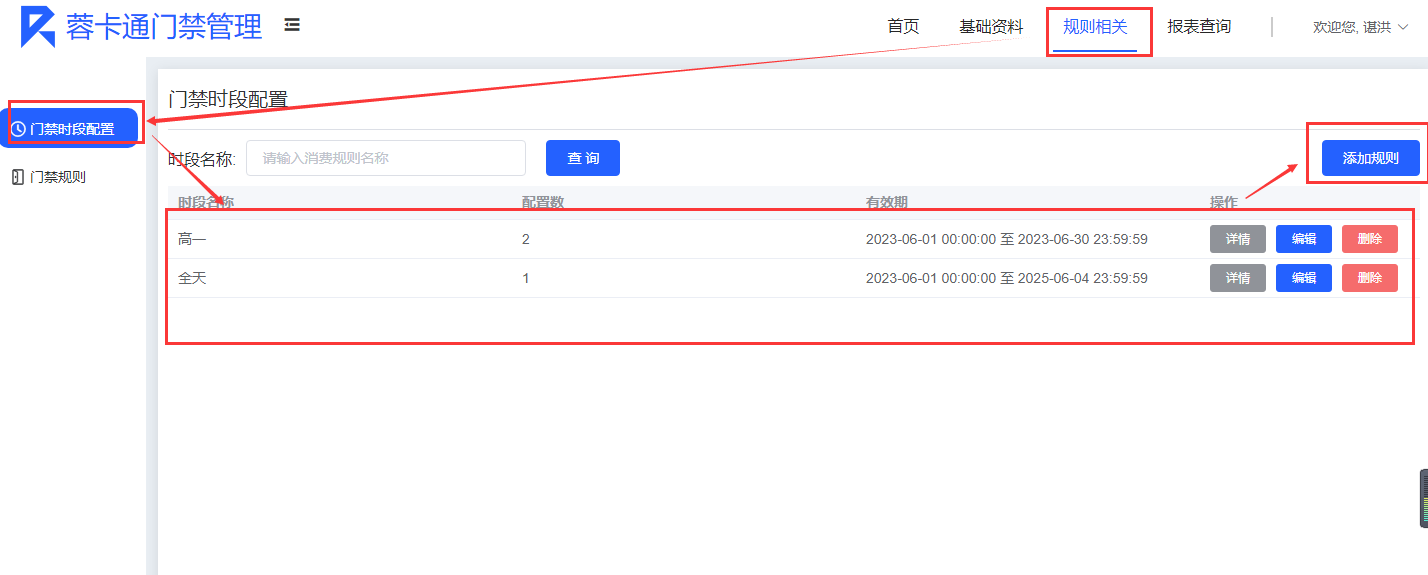This screenshot has width=1428, height=575.
Task: Click the door icon beside 门禁规则
Action: (17, 177)
